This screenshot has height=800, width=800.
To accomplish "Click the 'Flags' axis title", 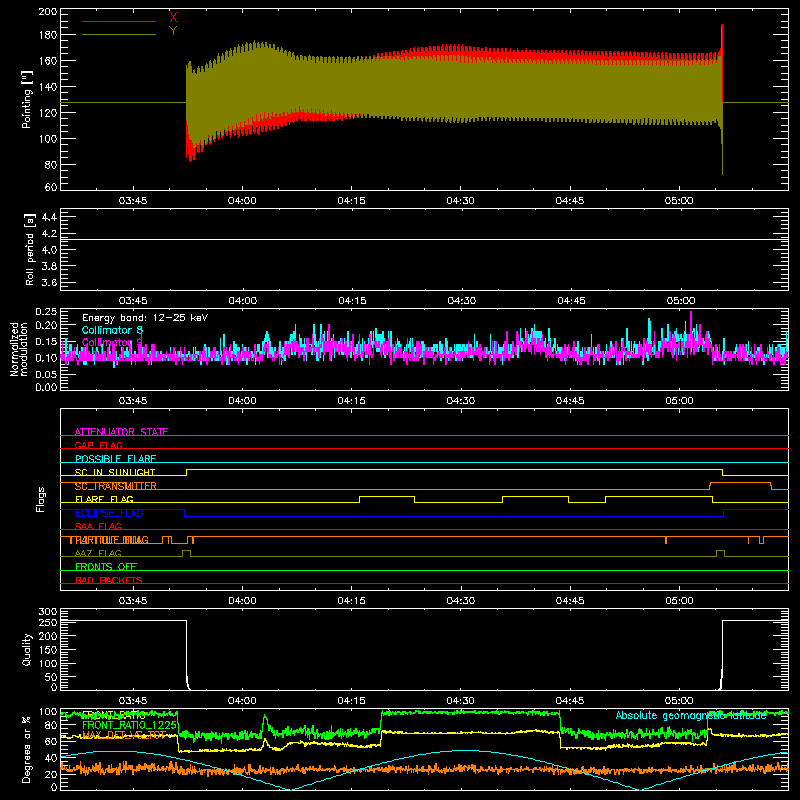I will pos(40,499).
